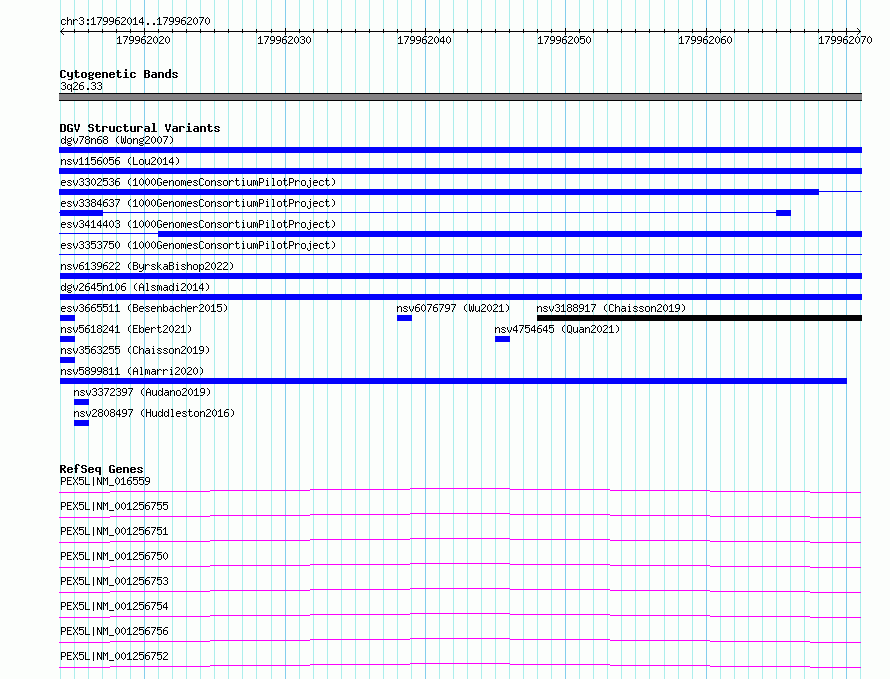Open the esv3414403 variant label

(198, 224)
